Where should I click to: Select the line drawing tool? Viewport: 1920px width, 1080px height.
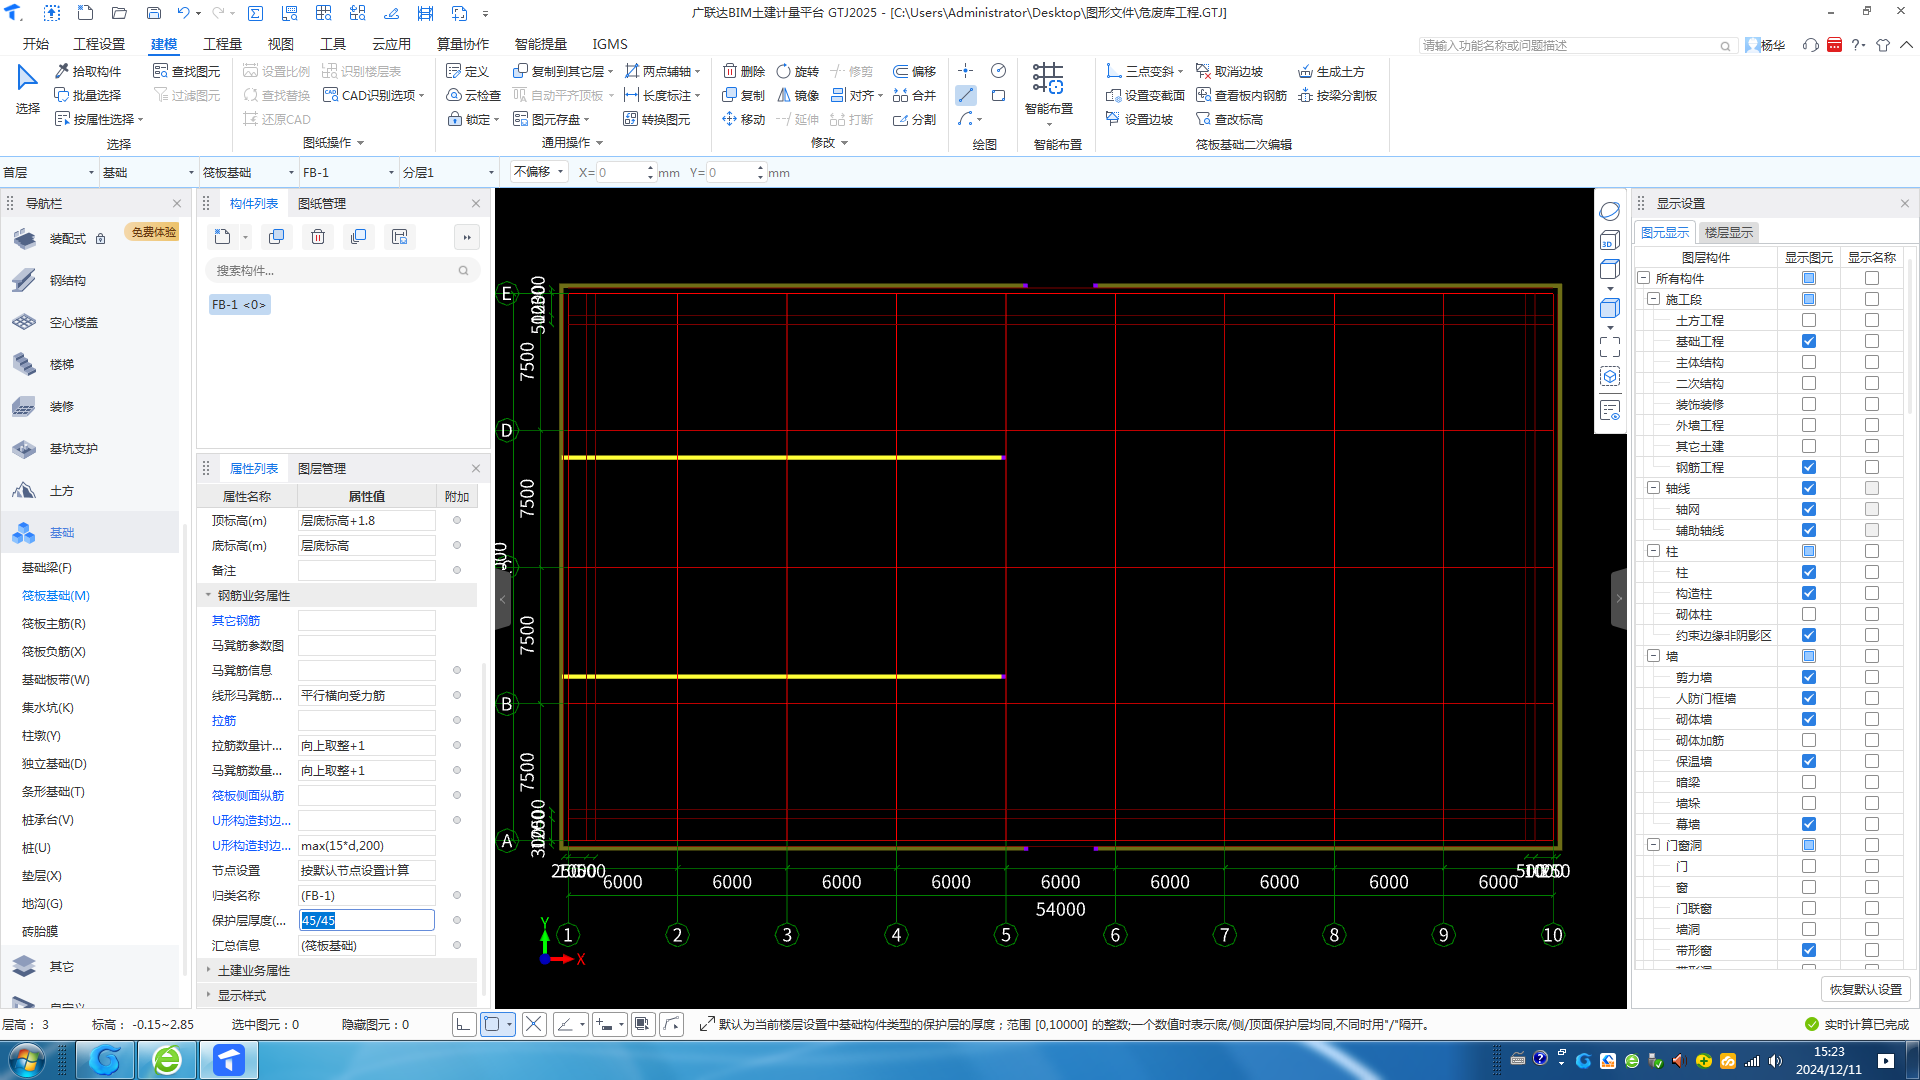click(965, 95)
